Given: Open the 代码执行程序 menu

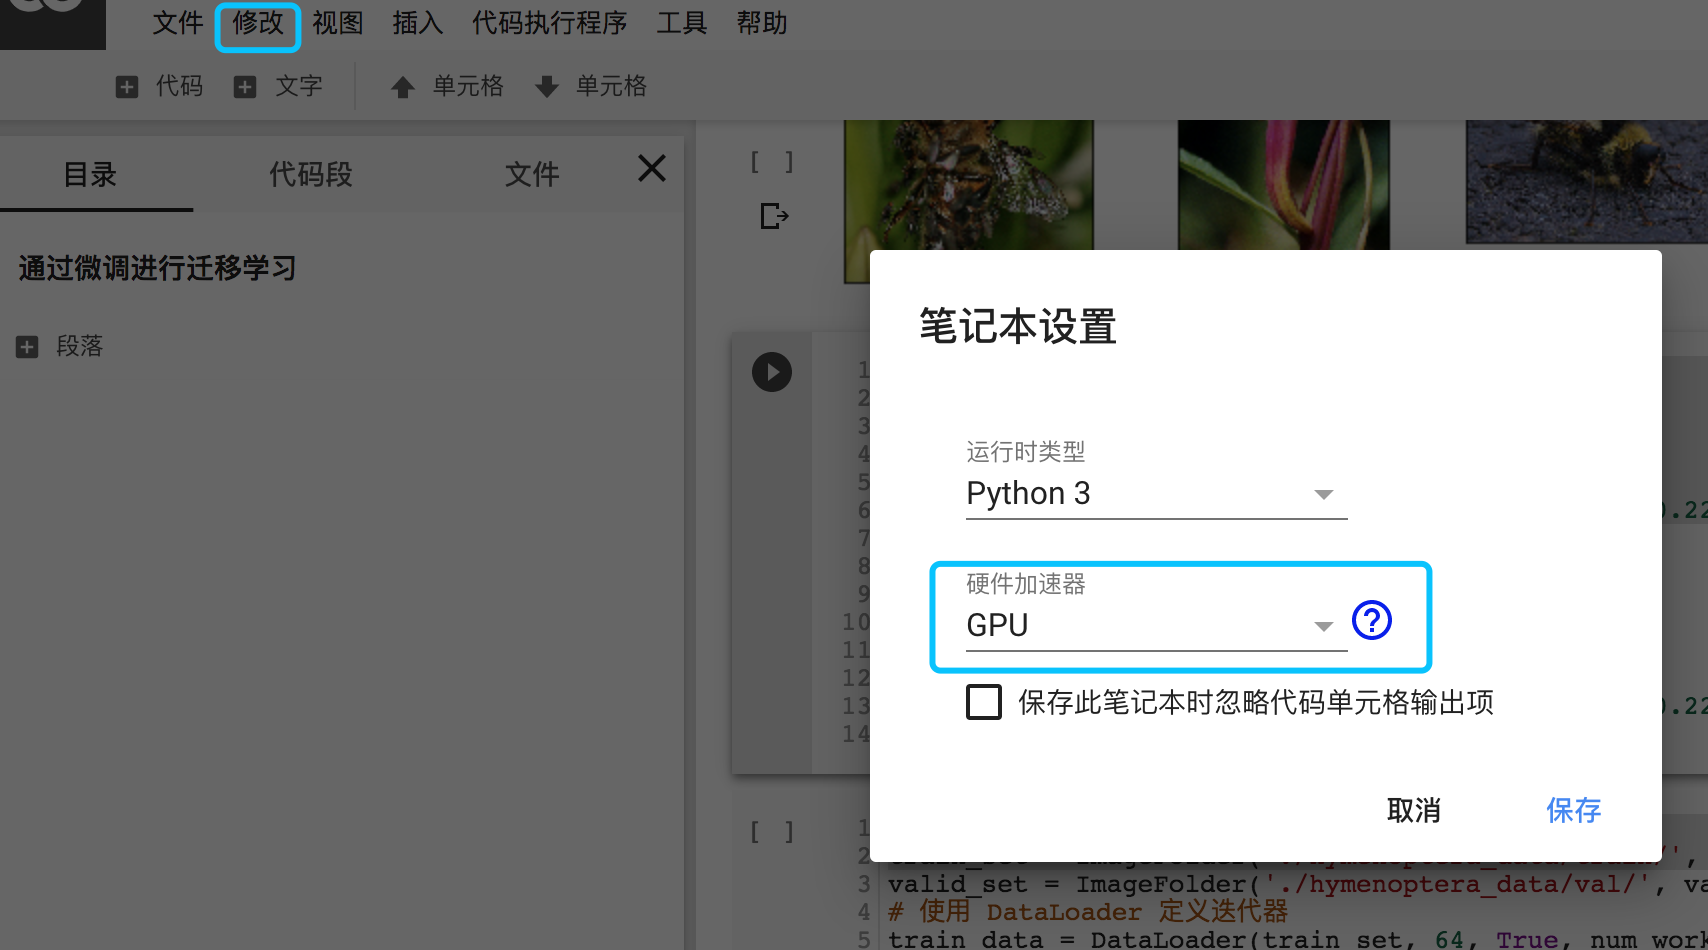Looking at the screenshot, I should 549,23.
